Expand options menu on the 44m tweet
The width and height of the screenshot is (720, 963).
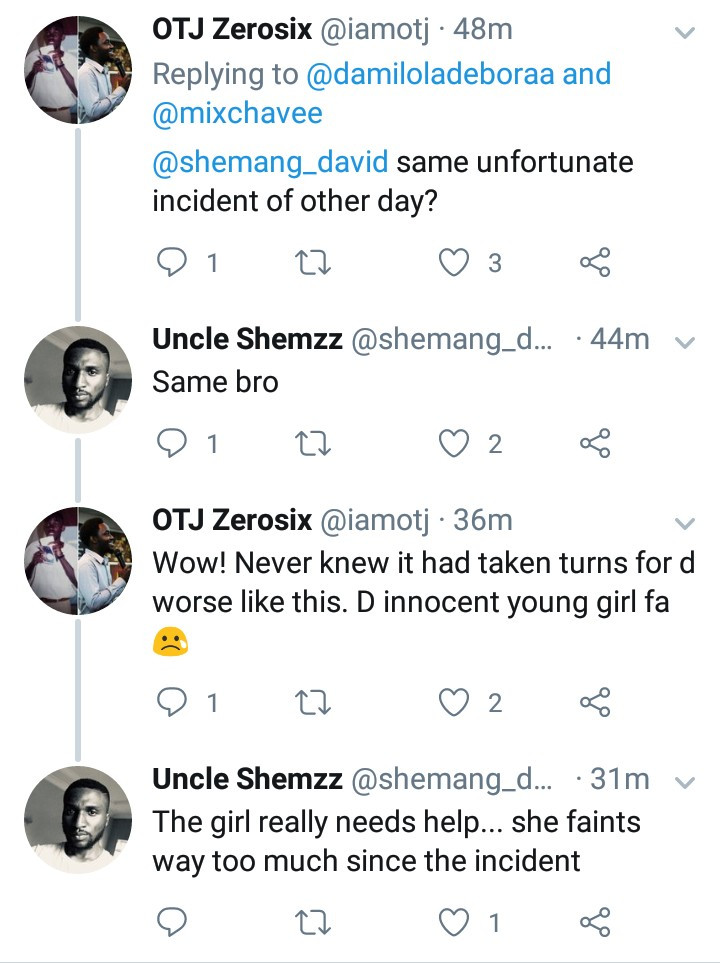point(685,342)
